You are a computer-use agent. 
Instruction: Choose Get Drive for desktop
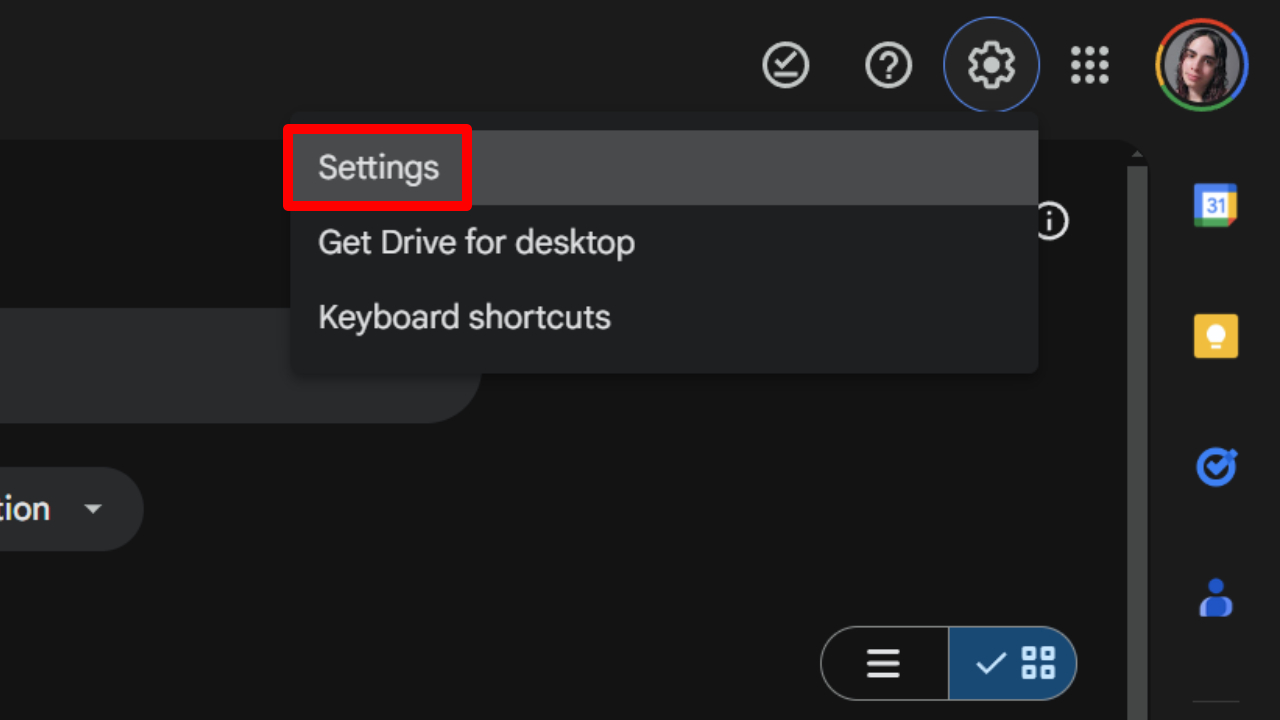pyautogui.click(x=476, y=243)
